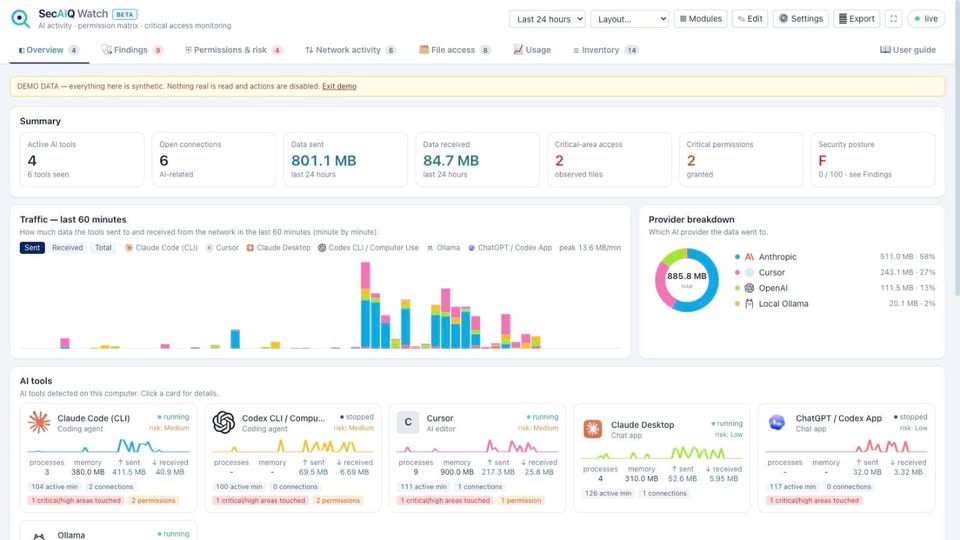This screenshot has height=540, width=960.
Task: Toggle Claude Desktop series in traffic legend
Action: click(x=279, y=248)
